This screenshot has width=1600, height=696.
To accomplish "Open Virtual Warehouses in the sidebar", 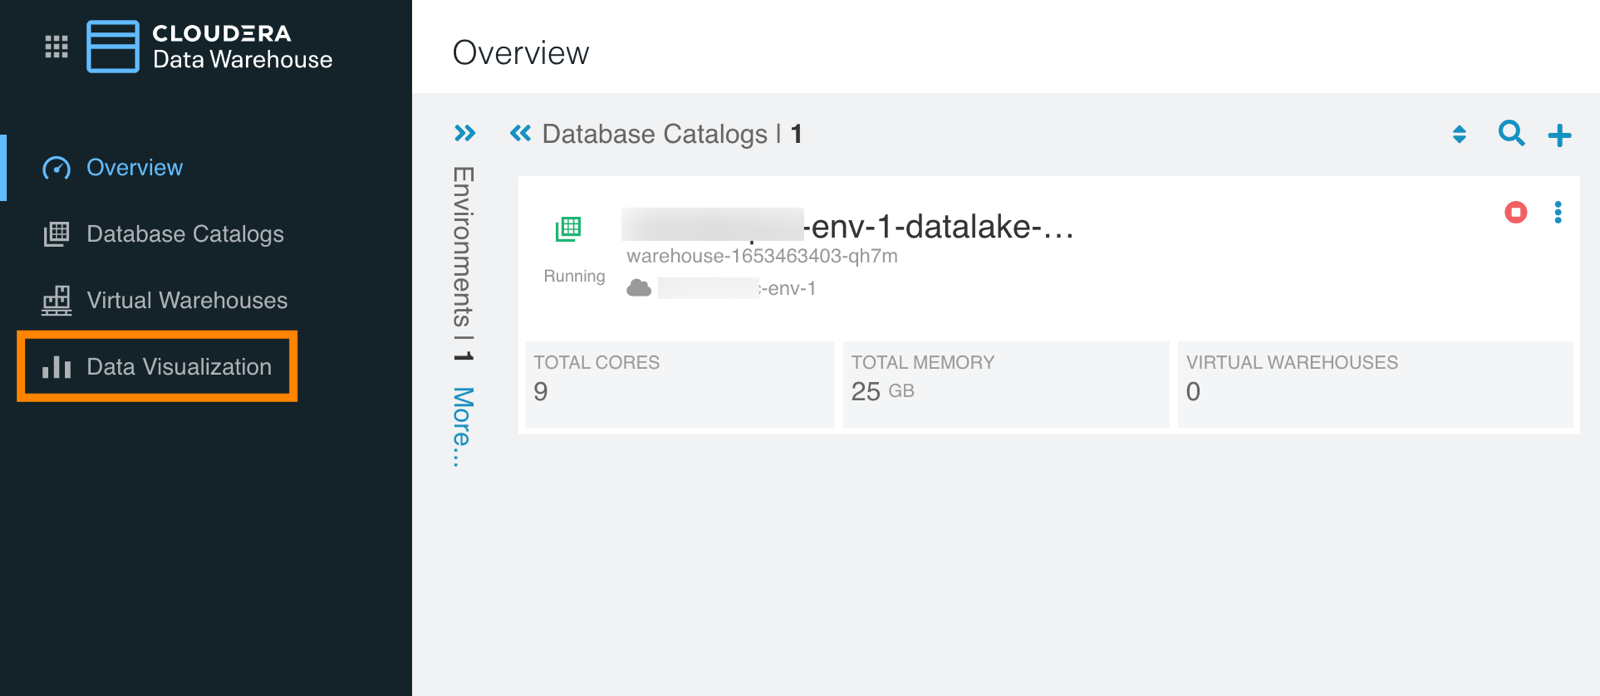I will pos(187,300).
